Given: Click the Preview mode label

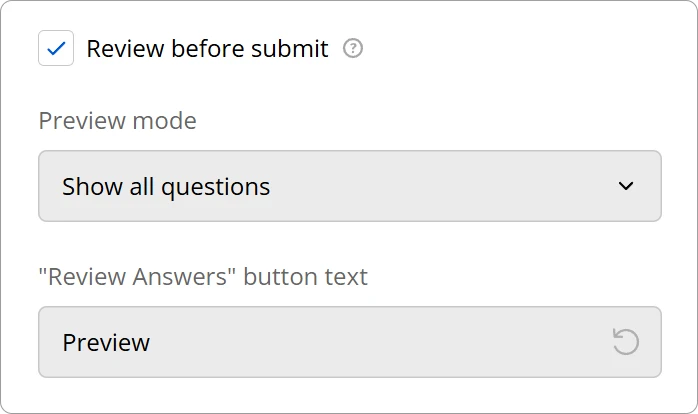Looking at the screenshot, I should (x=117, y=121).
